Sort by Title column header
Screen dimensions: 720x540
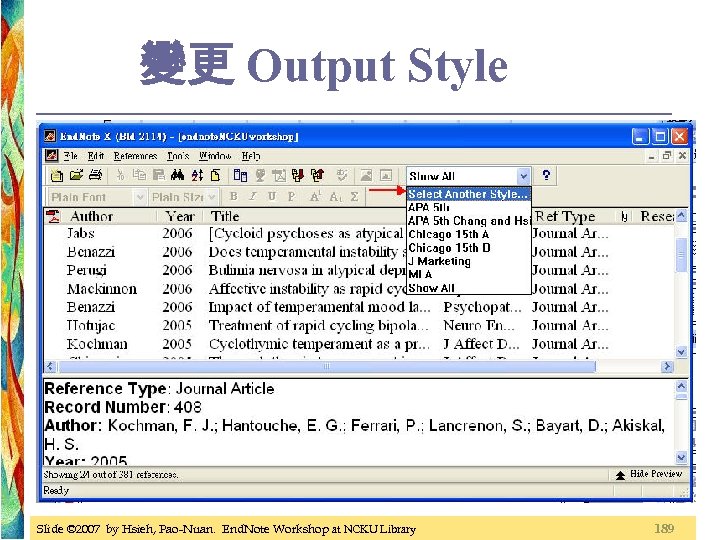point(225,216)
